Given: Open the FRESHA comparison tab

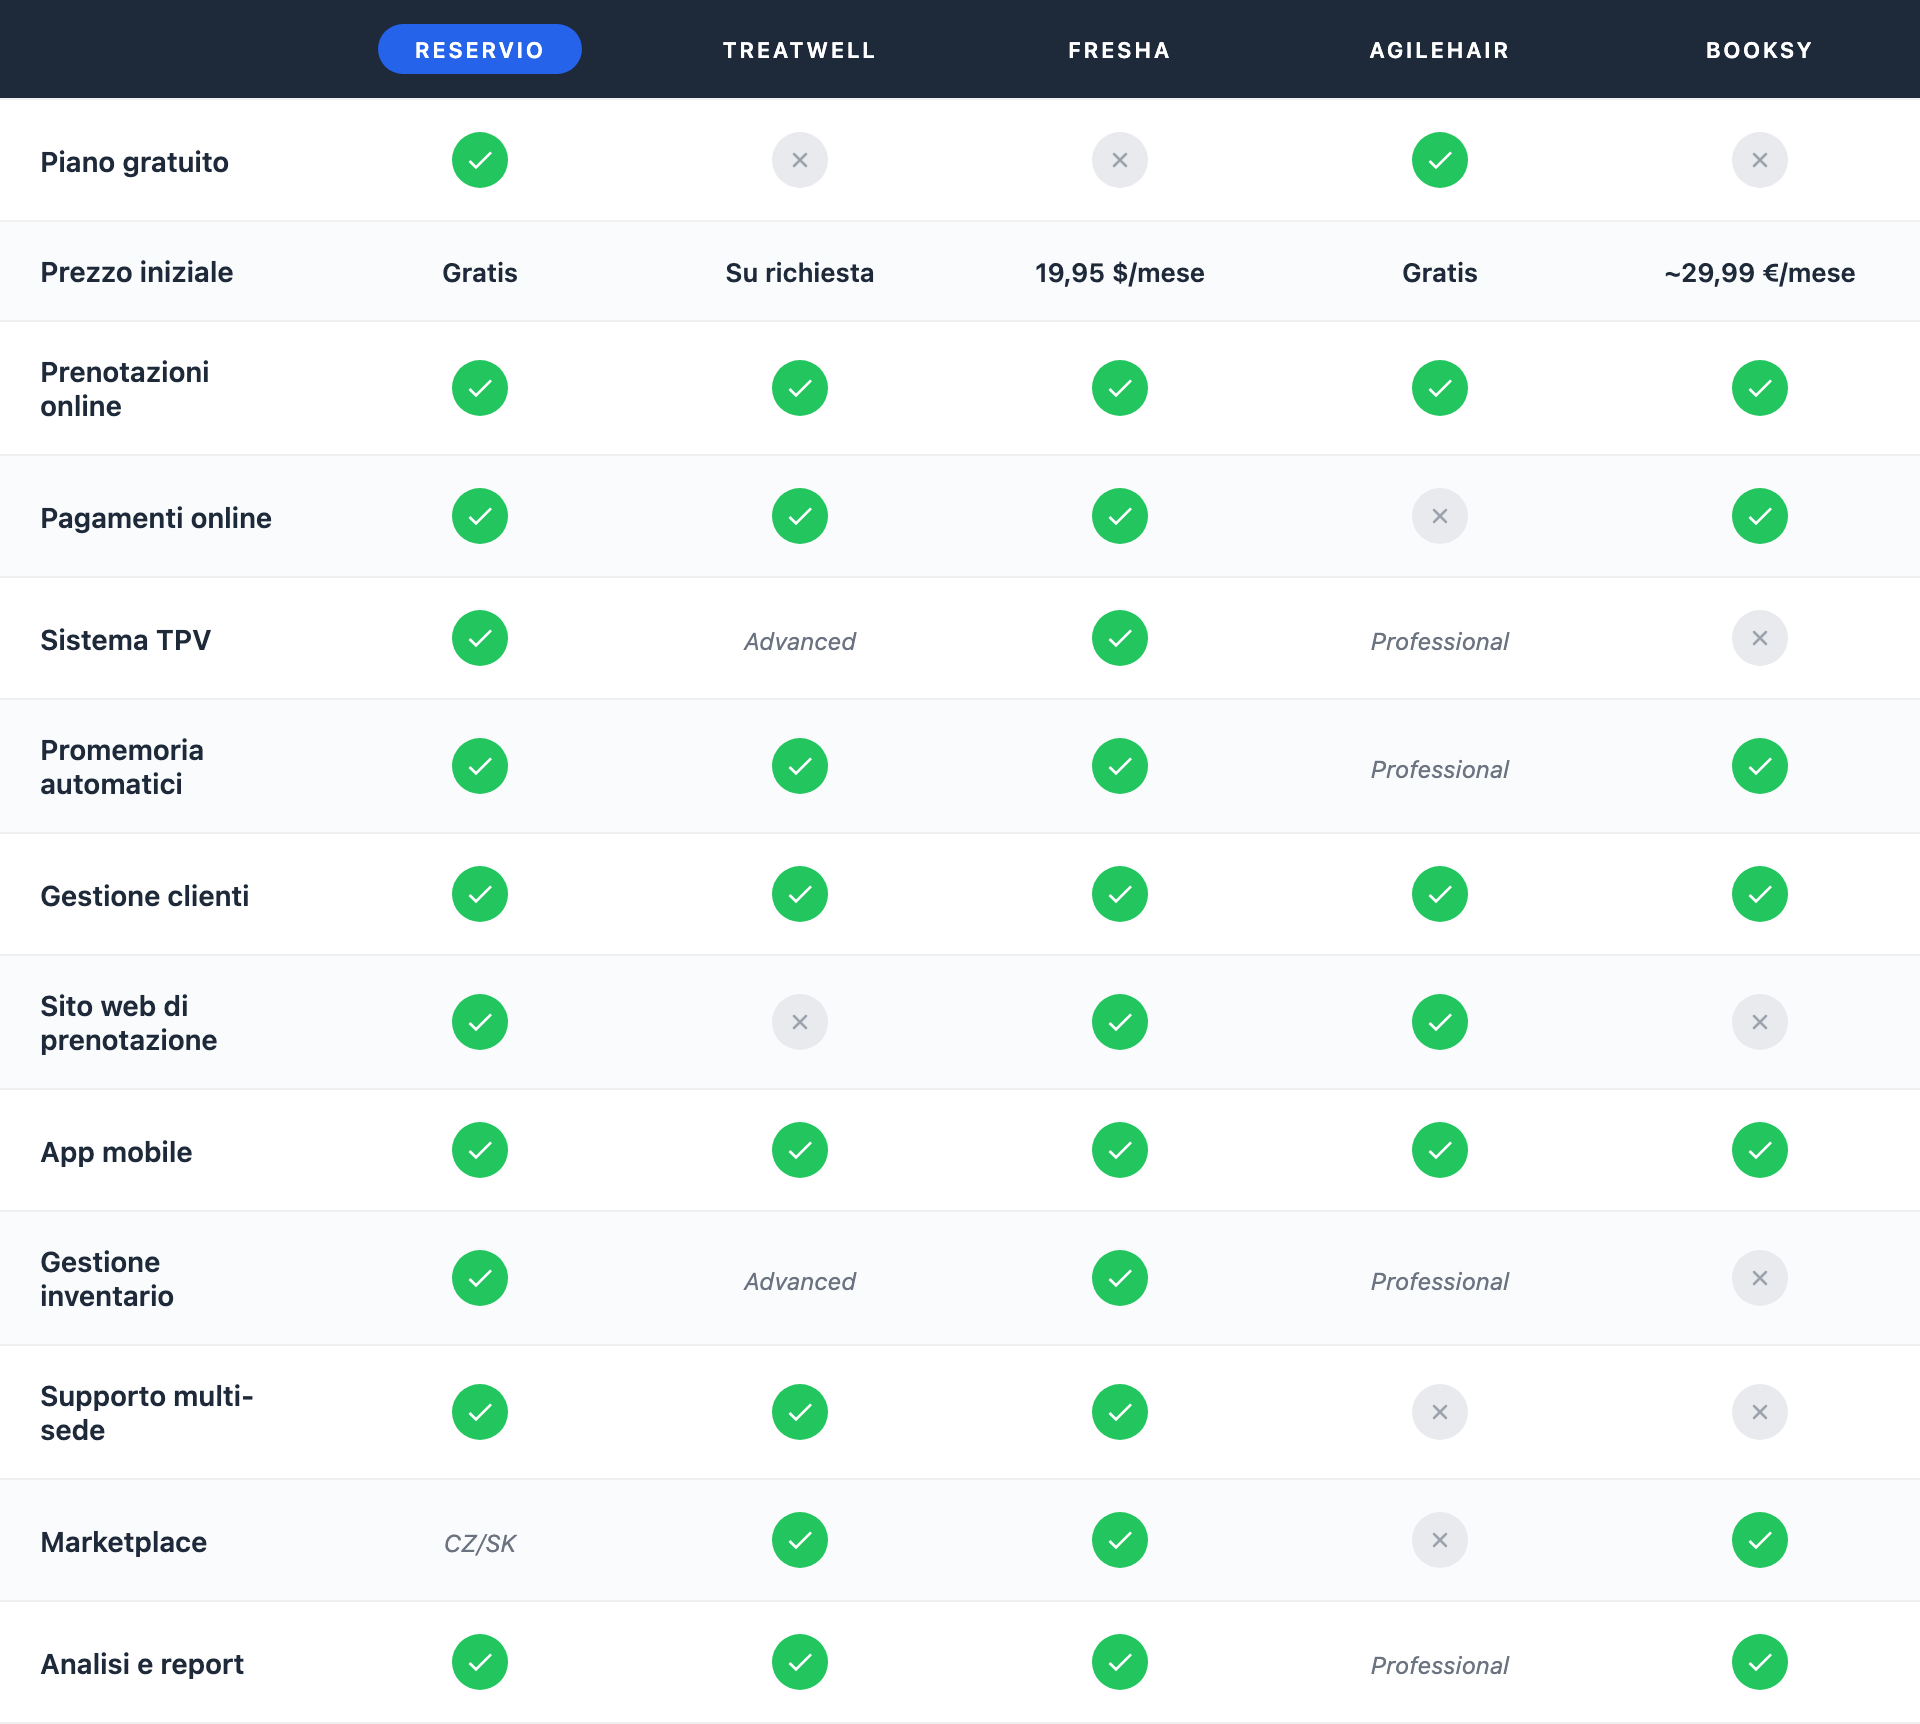Looking at the screenshot, I should [x=1119, y=49].
